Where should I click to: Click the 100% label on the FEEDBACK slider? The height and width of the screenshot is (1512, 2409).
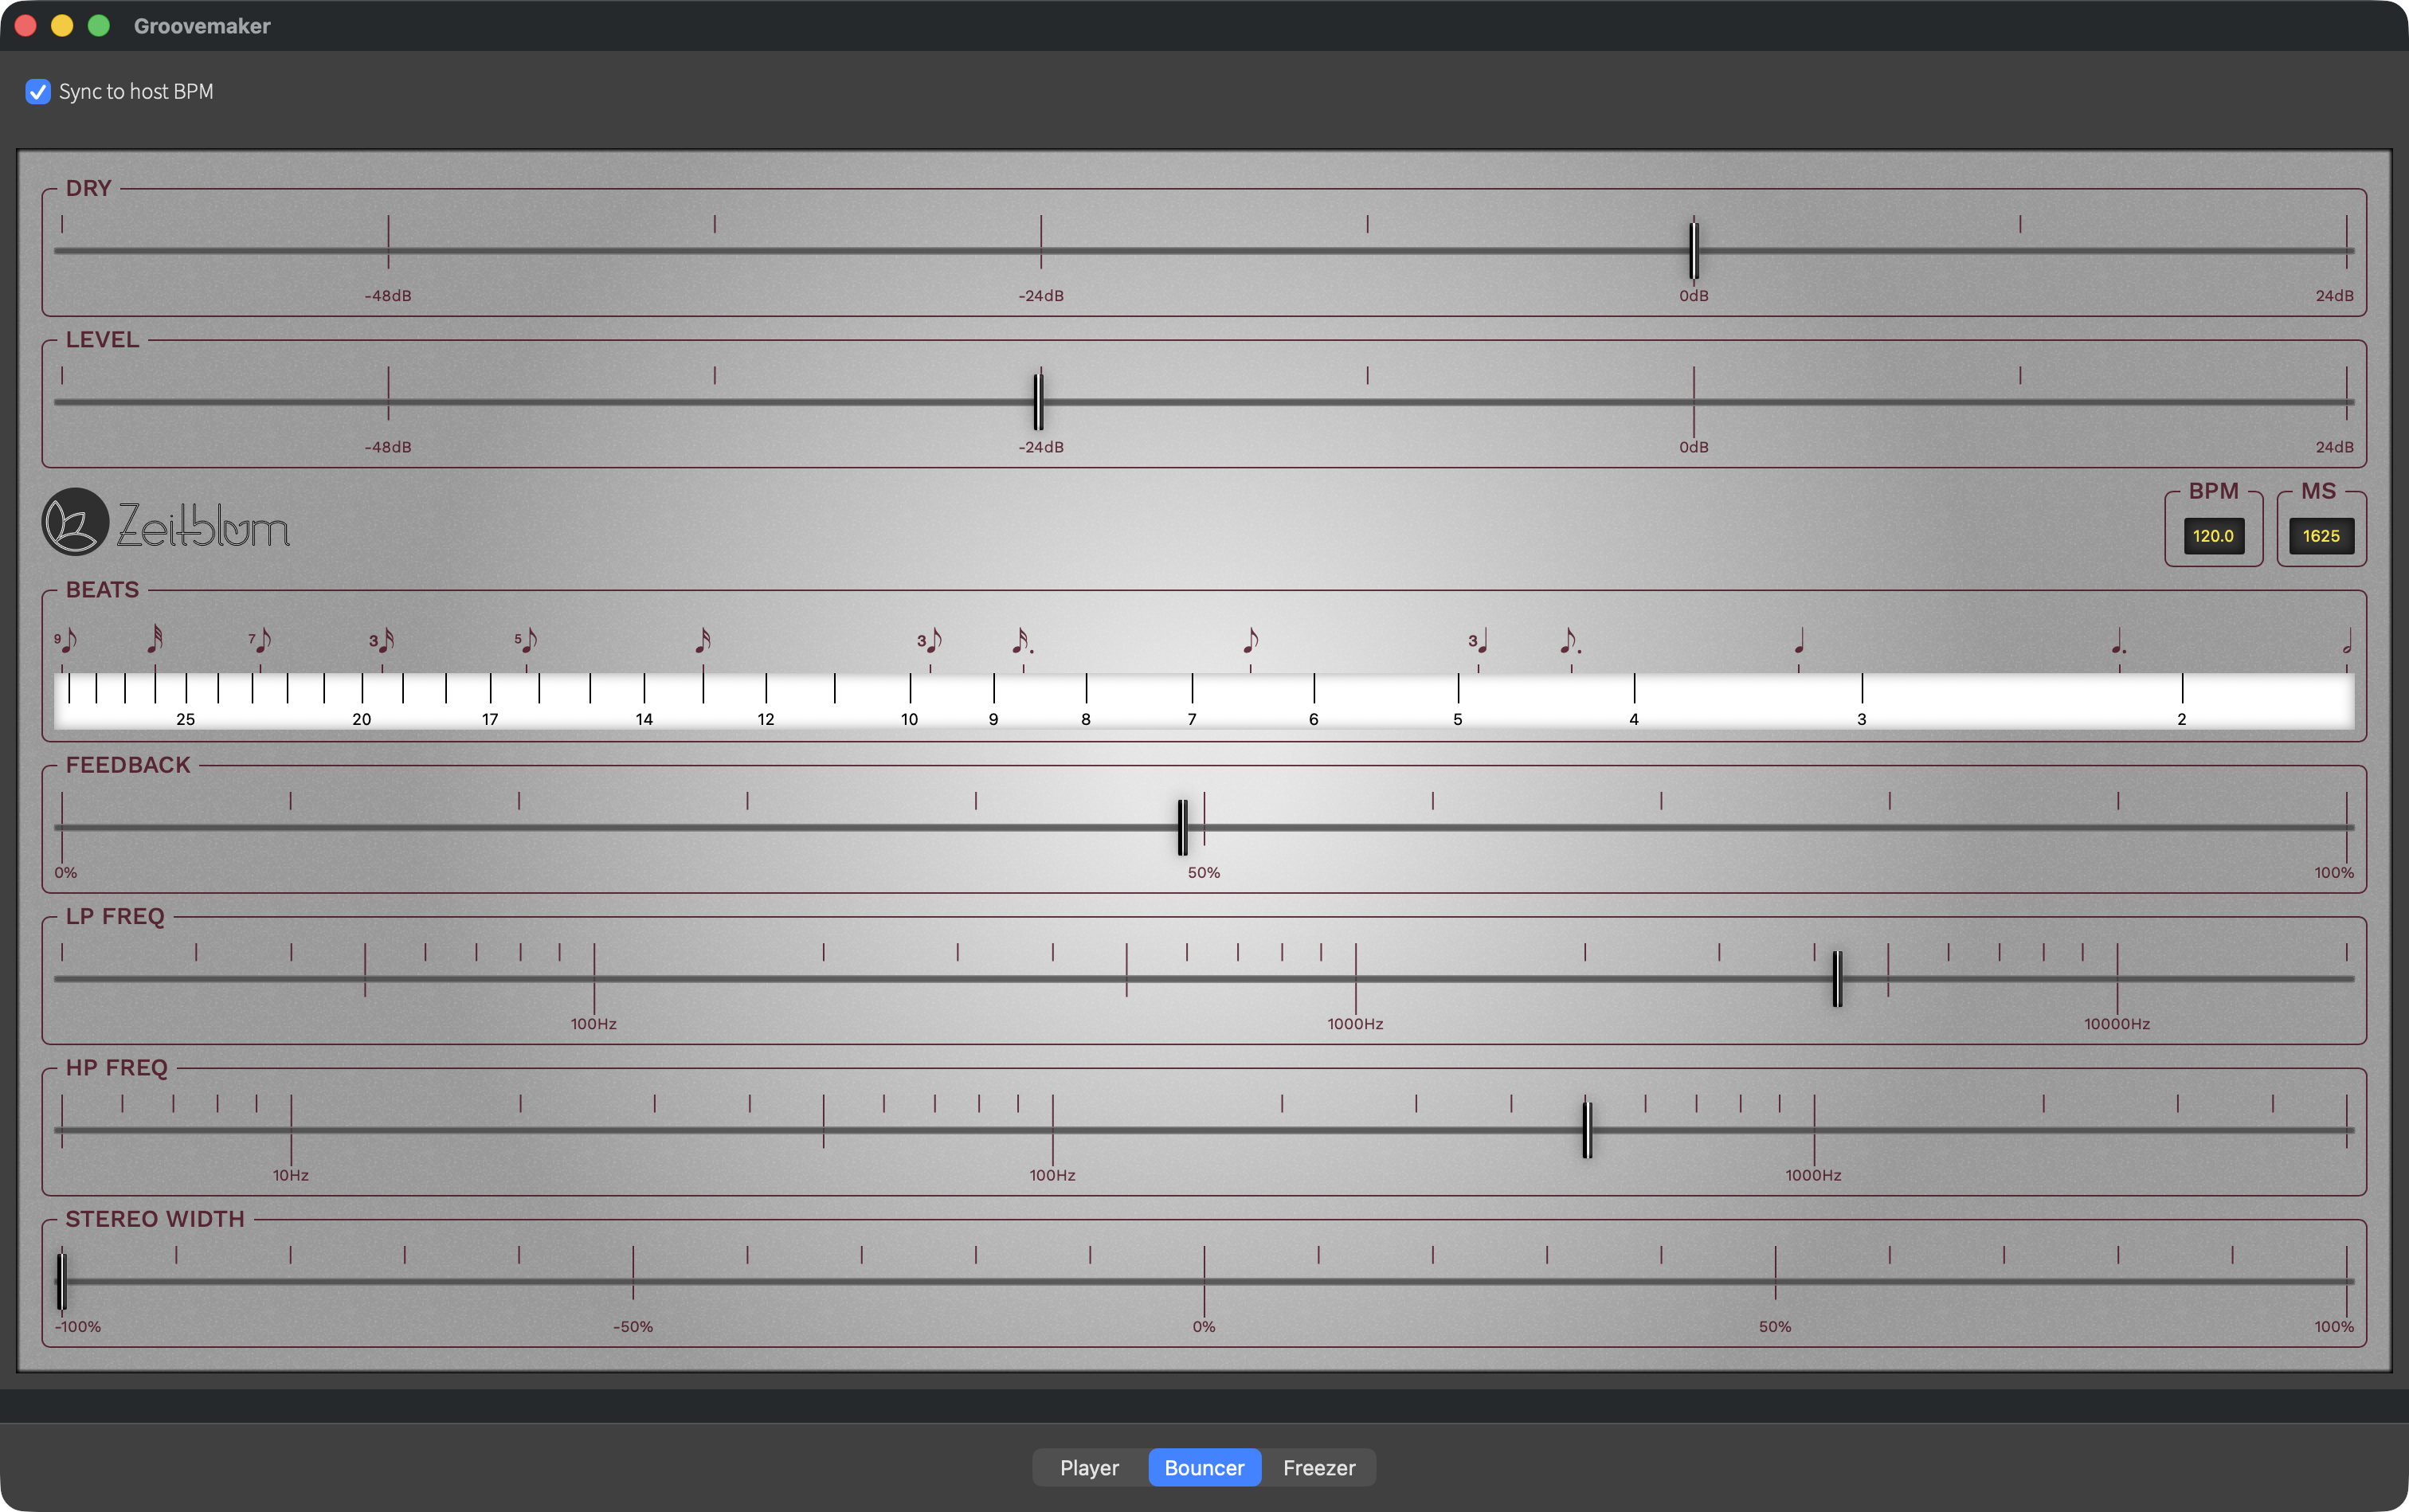[x=2334, y=873]
